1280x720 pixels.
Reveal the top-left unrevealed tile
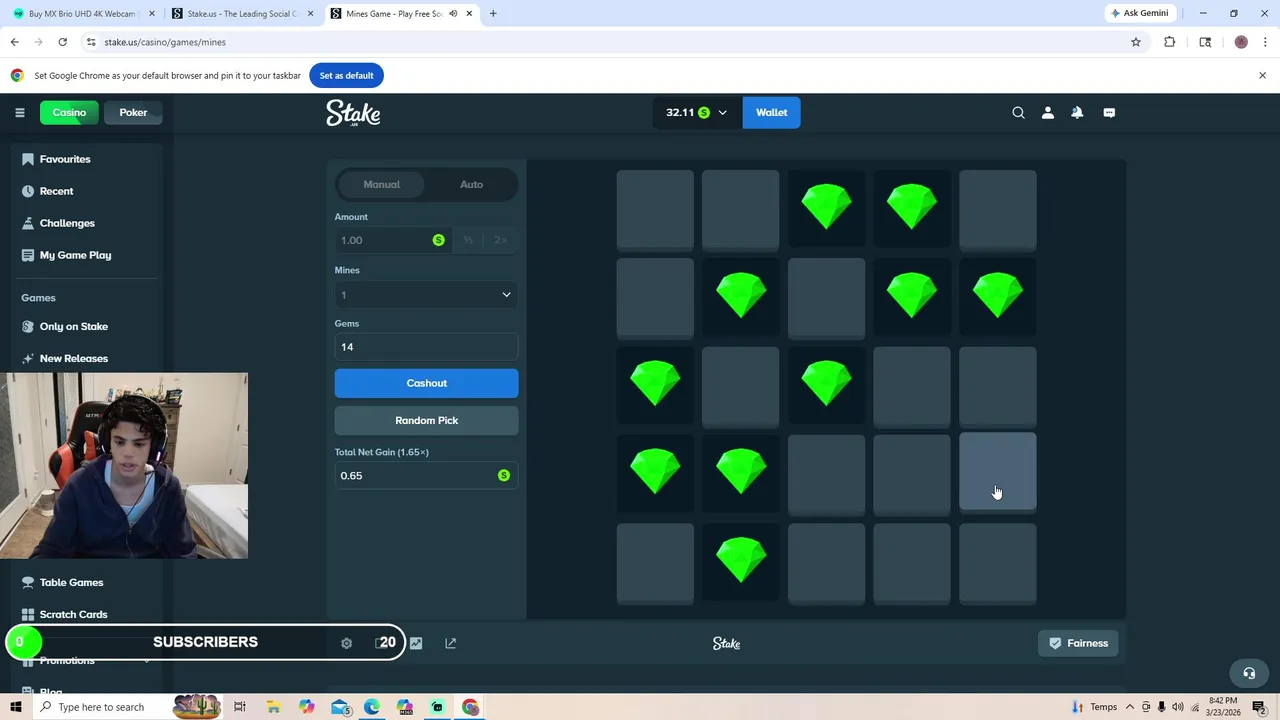pos(655,208)
